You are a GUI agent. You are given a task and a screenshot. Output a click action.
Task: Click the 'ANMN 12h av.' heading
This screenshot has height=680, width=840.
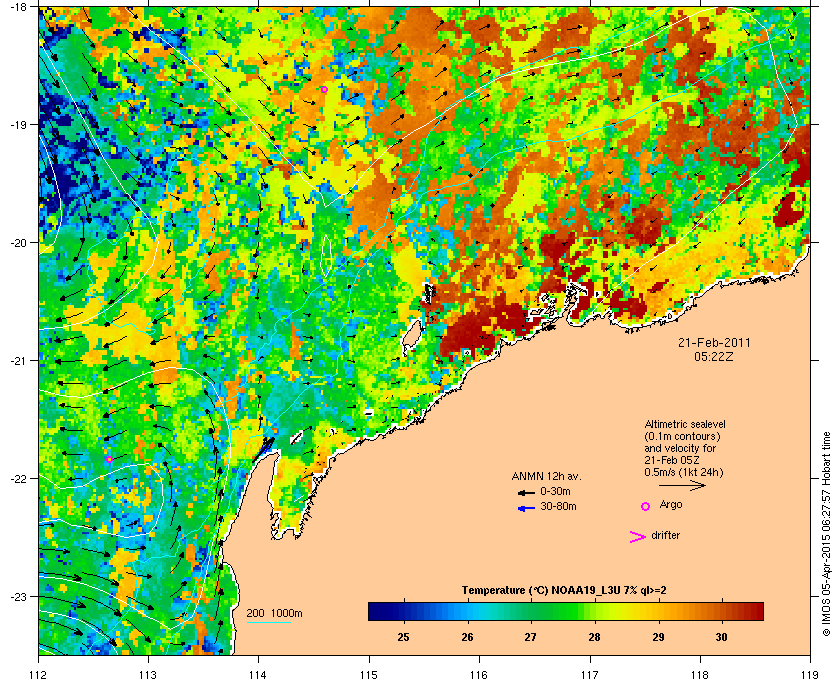coord(546,476)
